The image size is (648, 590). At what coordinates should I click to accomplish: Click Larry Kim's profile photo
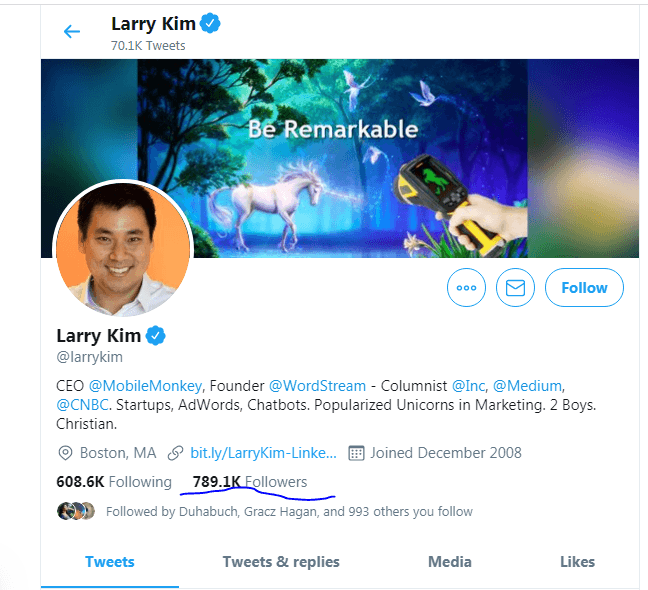click(x=123, y=250)
